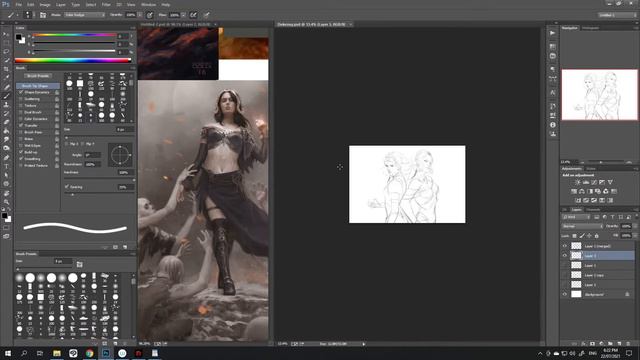Enable the Scattering checkbox
This screenshot has width=640, height=360.
[x=21, y=99]
